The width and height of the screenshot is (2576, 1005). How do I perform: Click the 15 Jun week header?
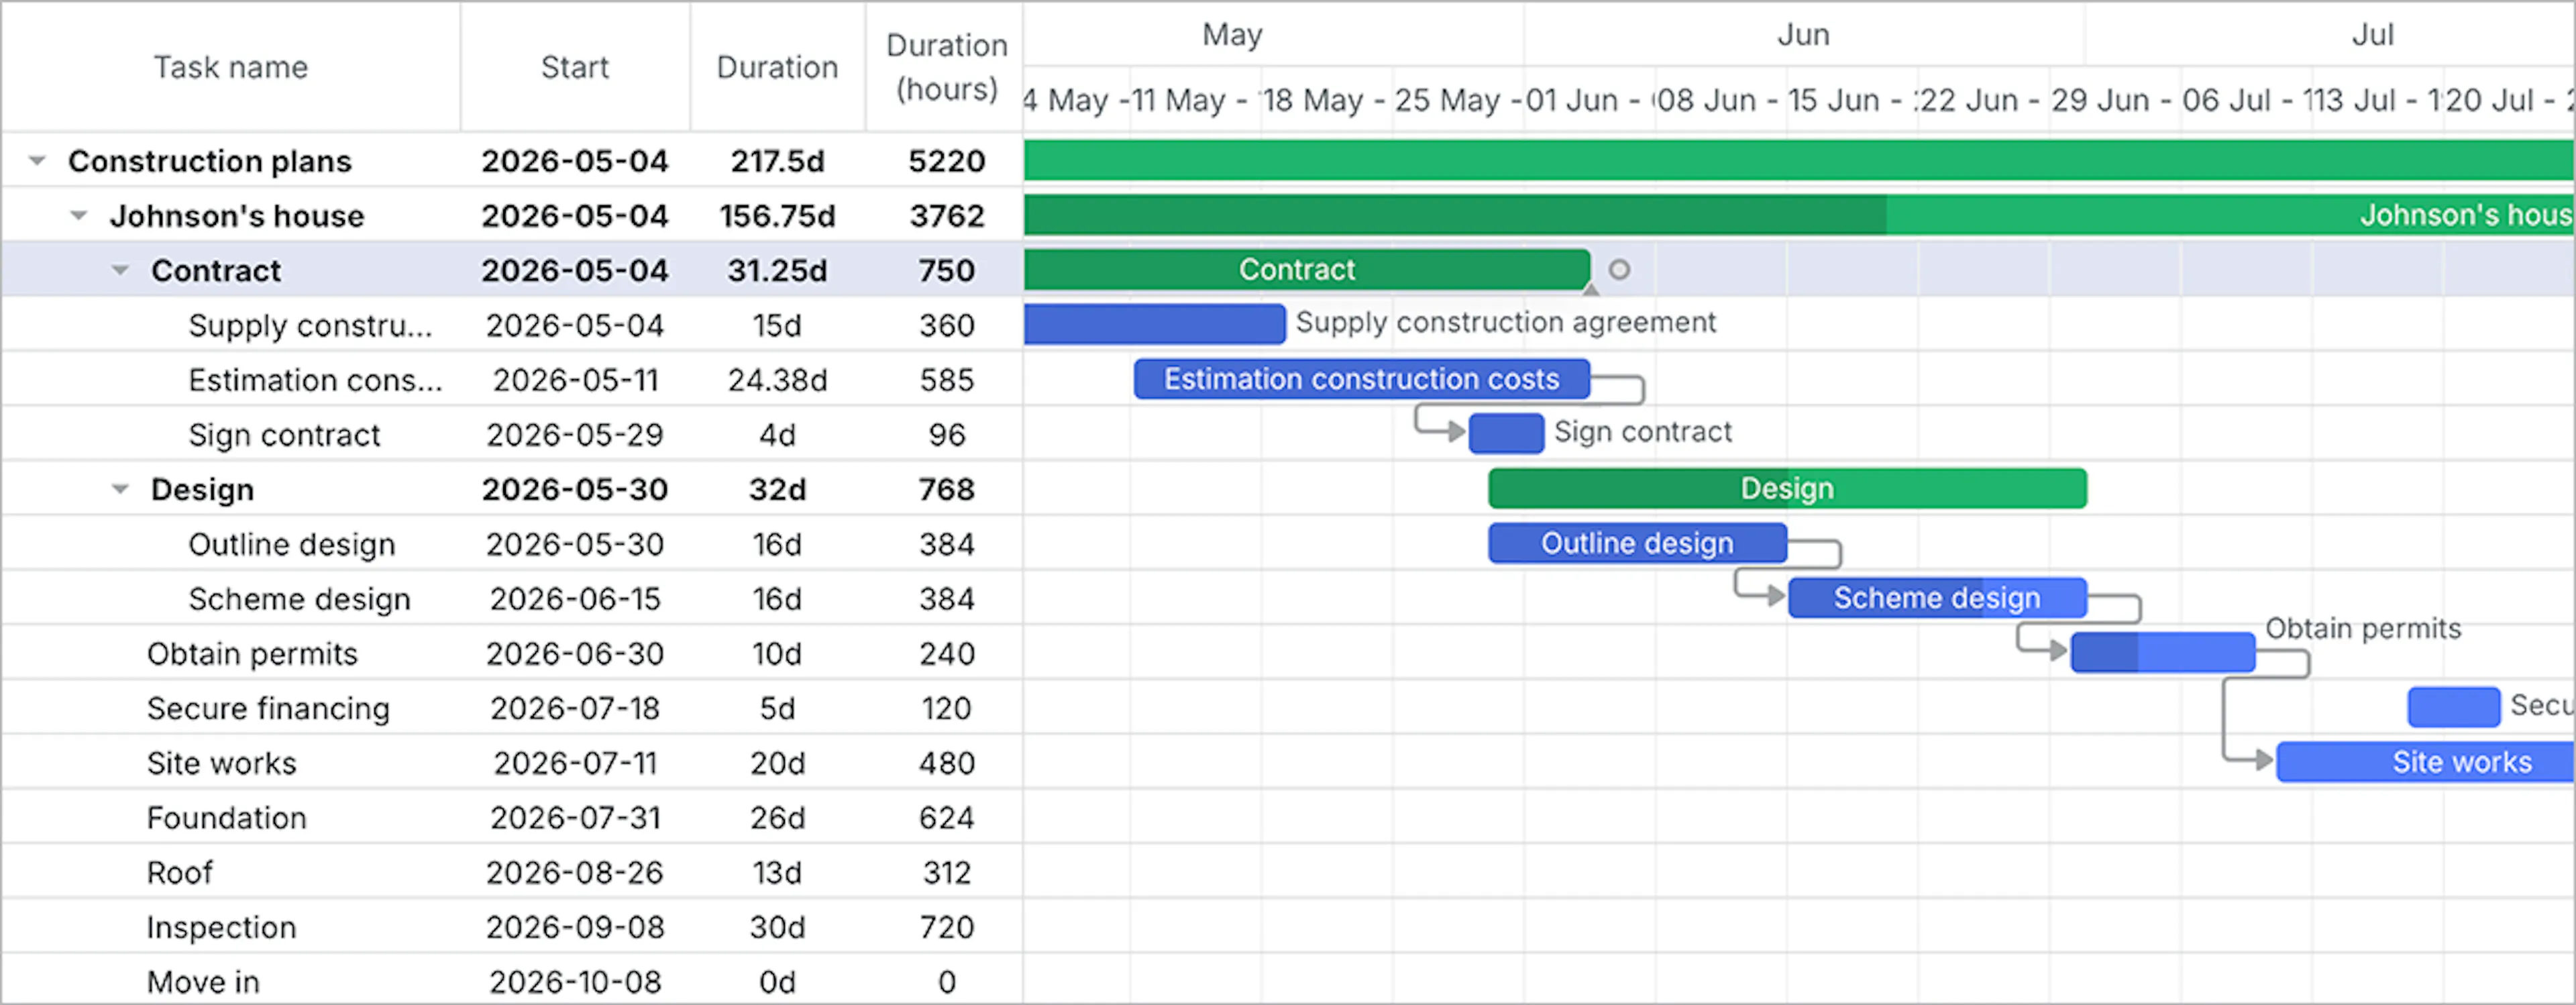tap(1852, 99)
